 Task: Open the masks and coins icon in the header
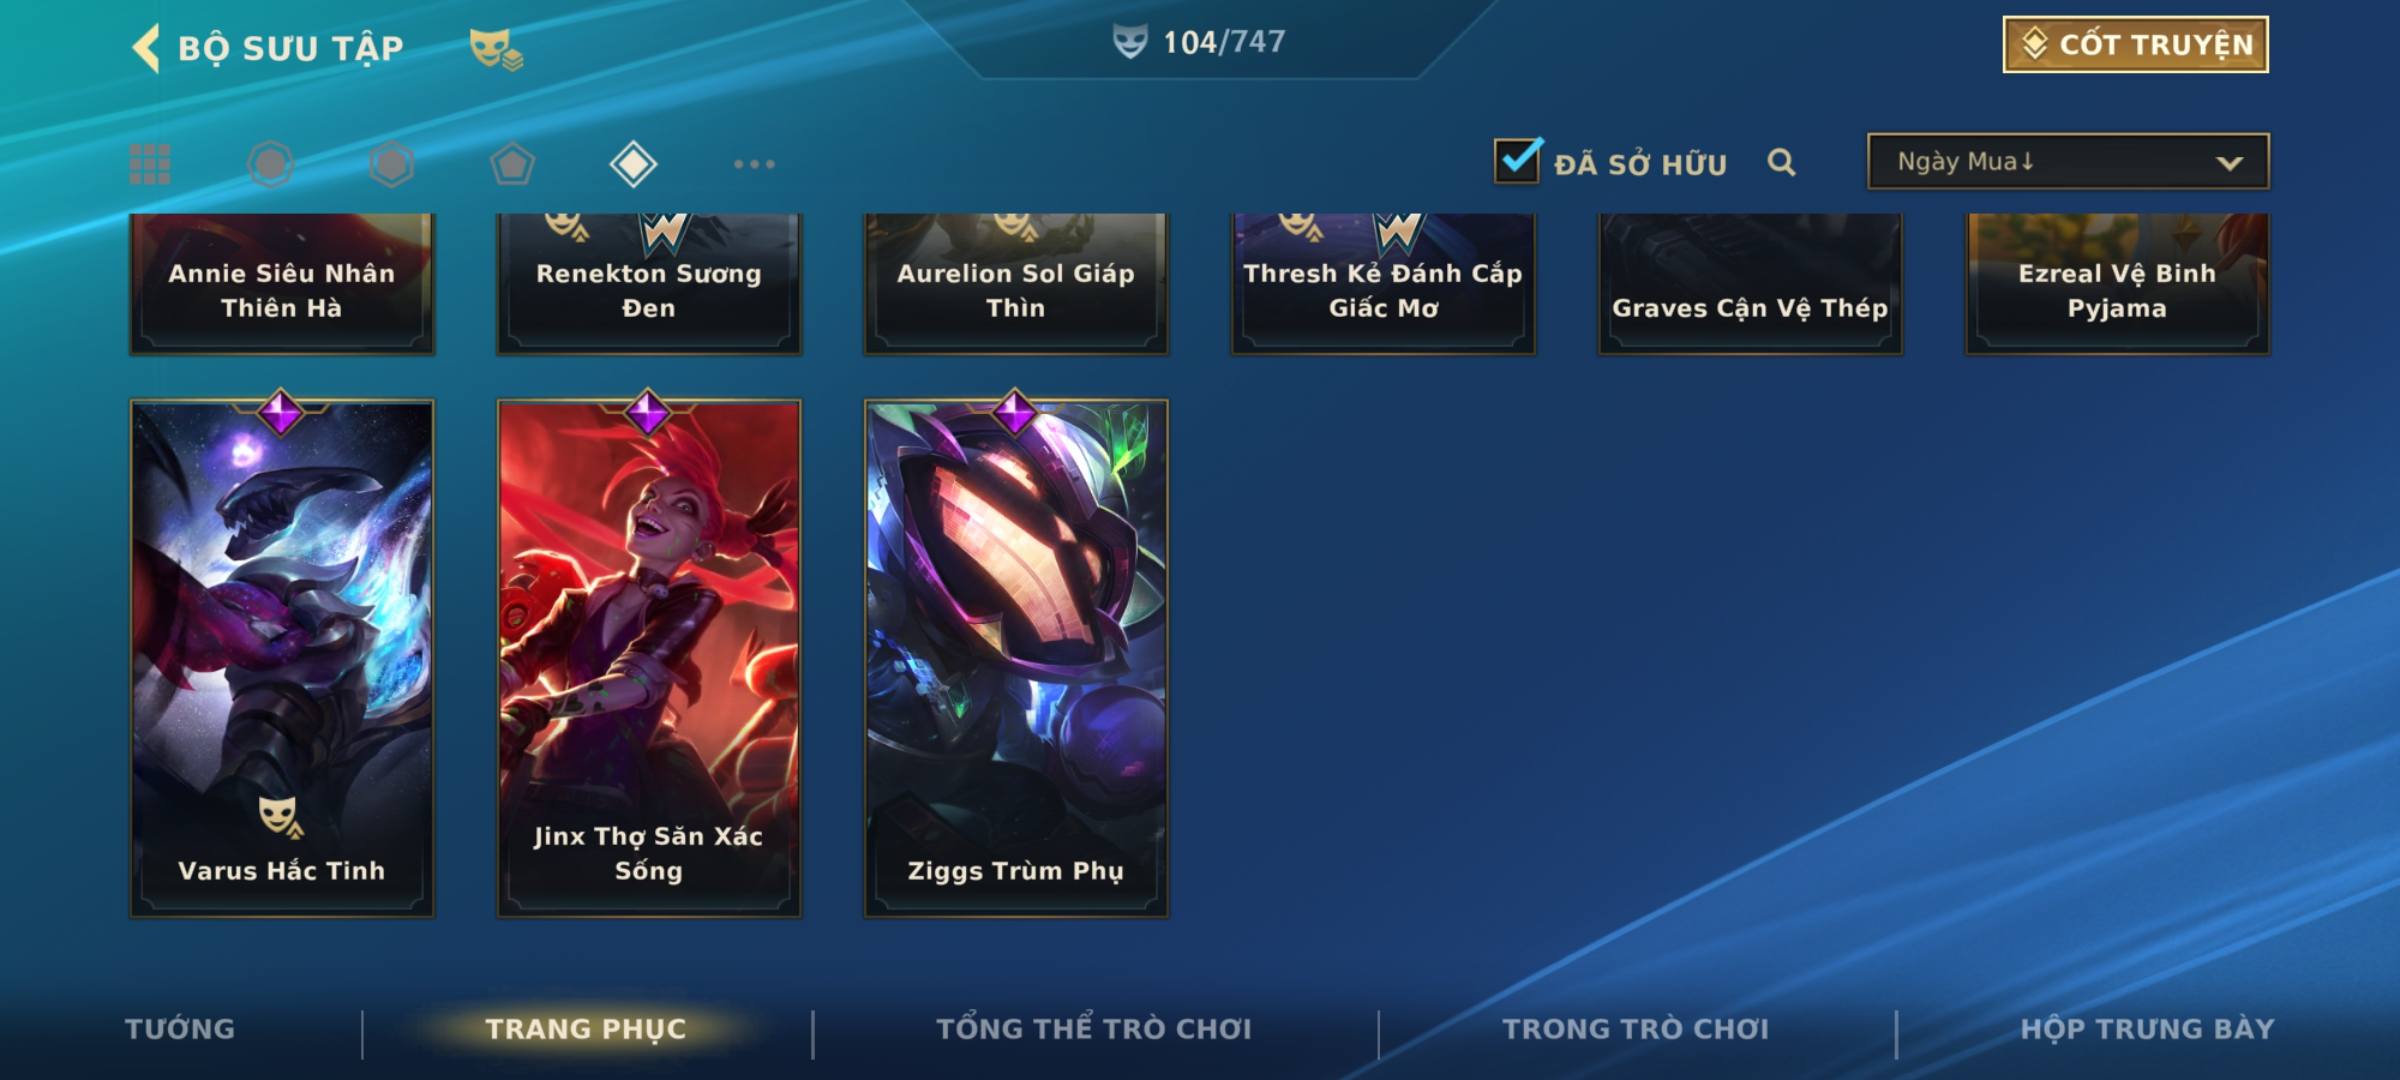496,48
